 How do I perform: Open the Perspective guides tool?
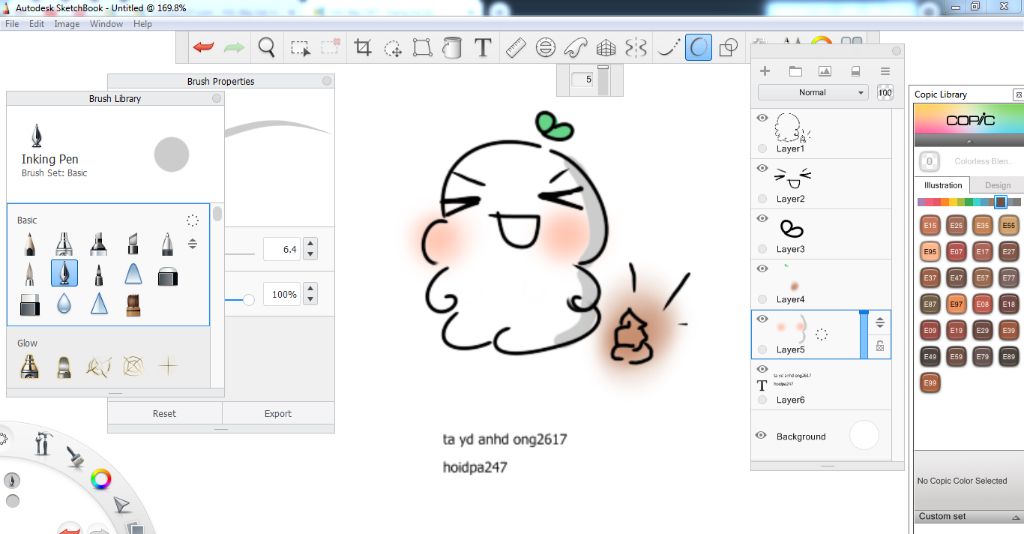606,48
